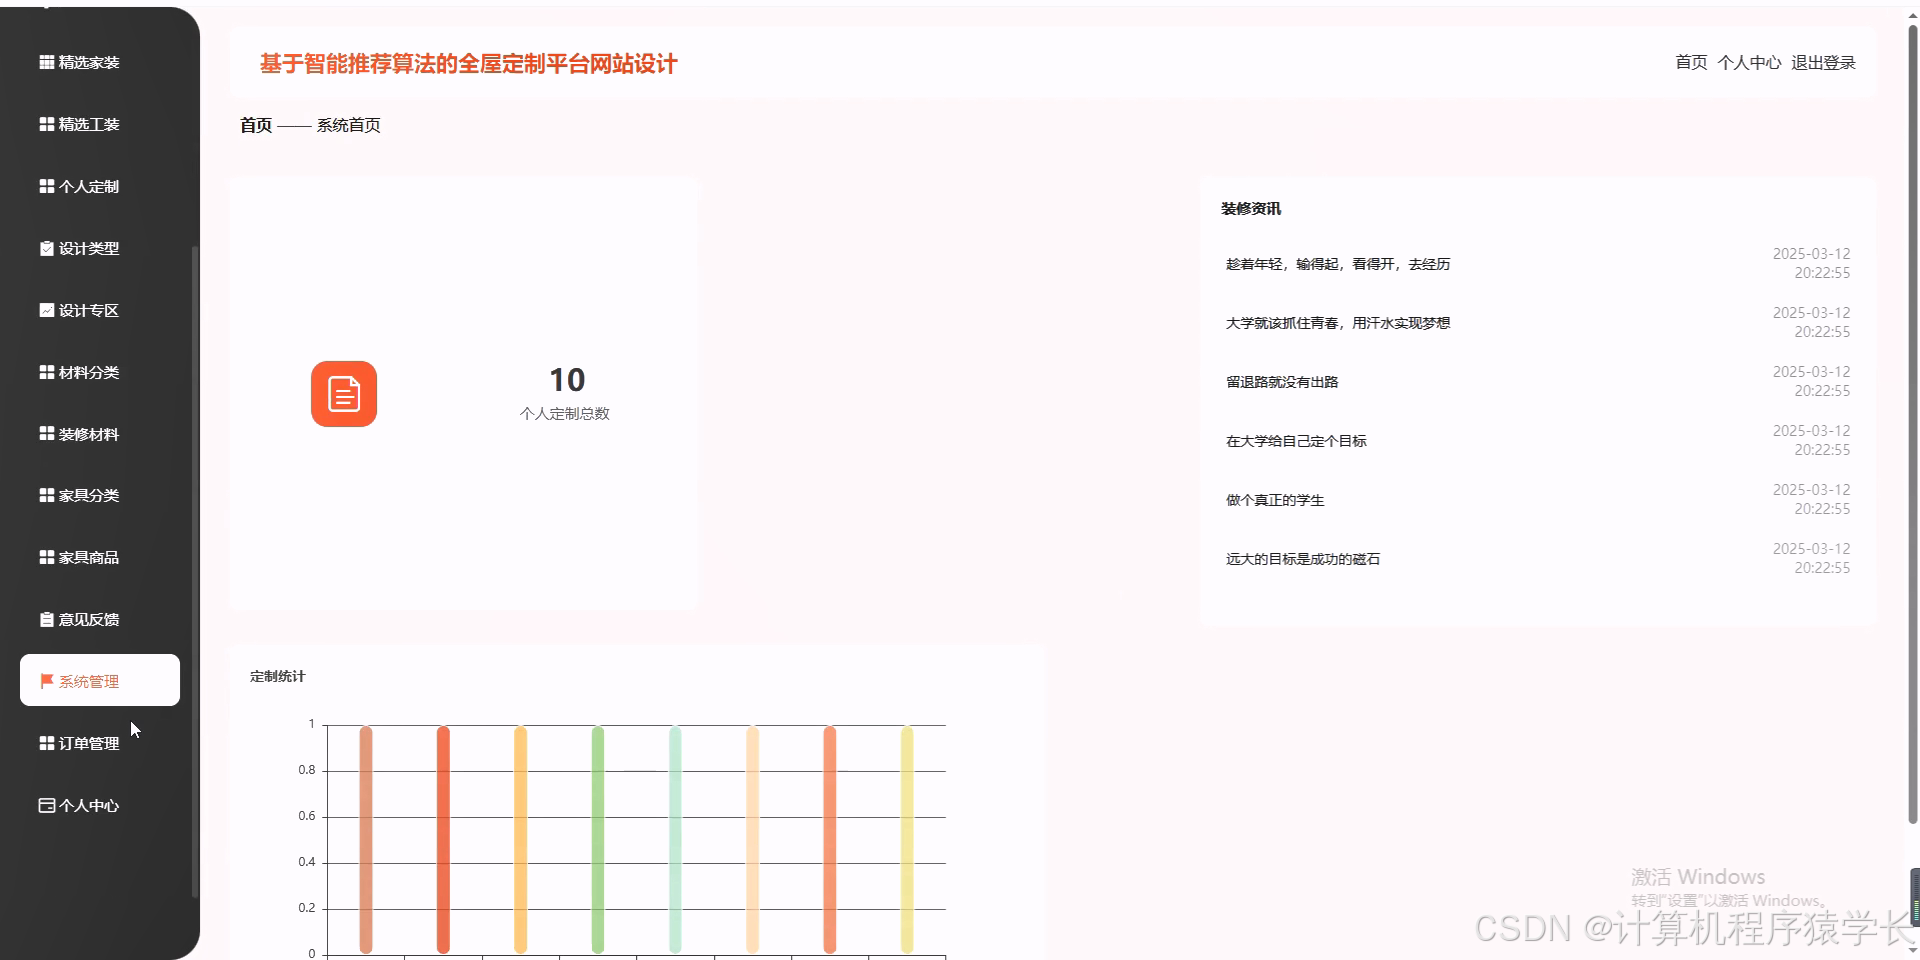Click the clipboard icon beside 设计类型
The image size is (1920, 960).
[x=47, y=248]
